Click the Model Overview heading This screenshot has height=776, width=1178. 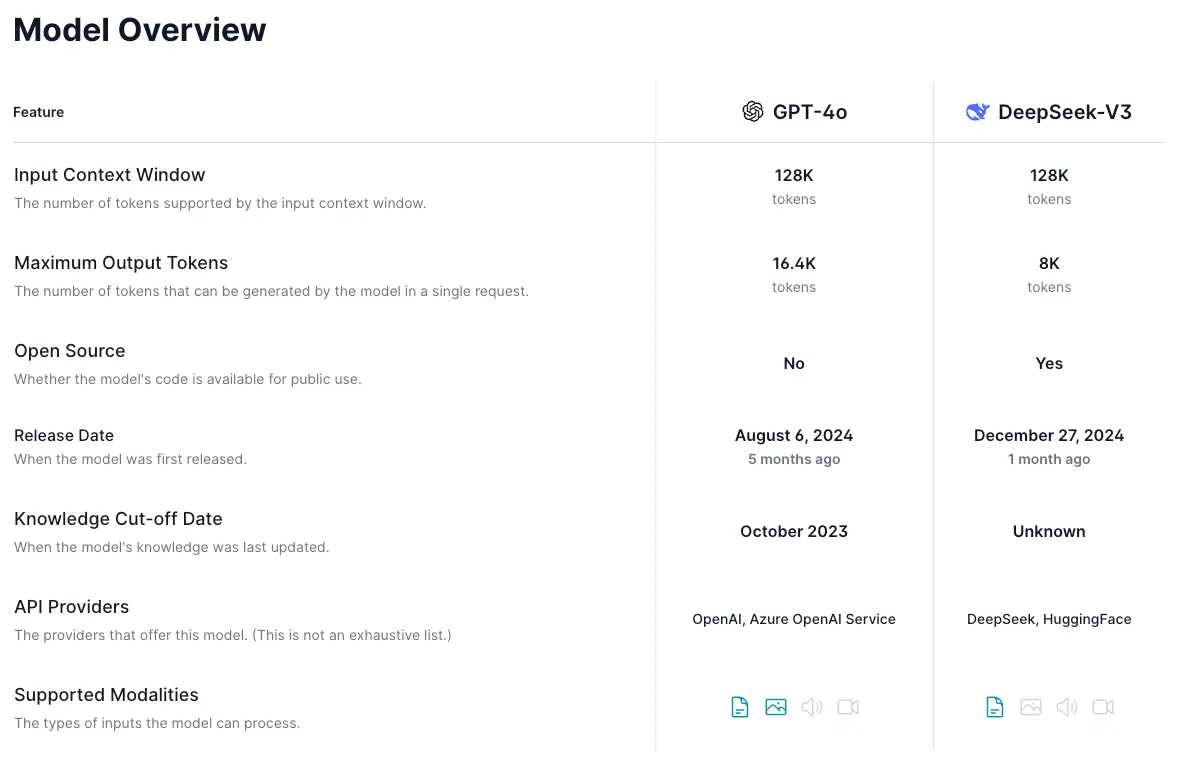tap(140, 30)
